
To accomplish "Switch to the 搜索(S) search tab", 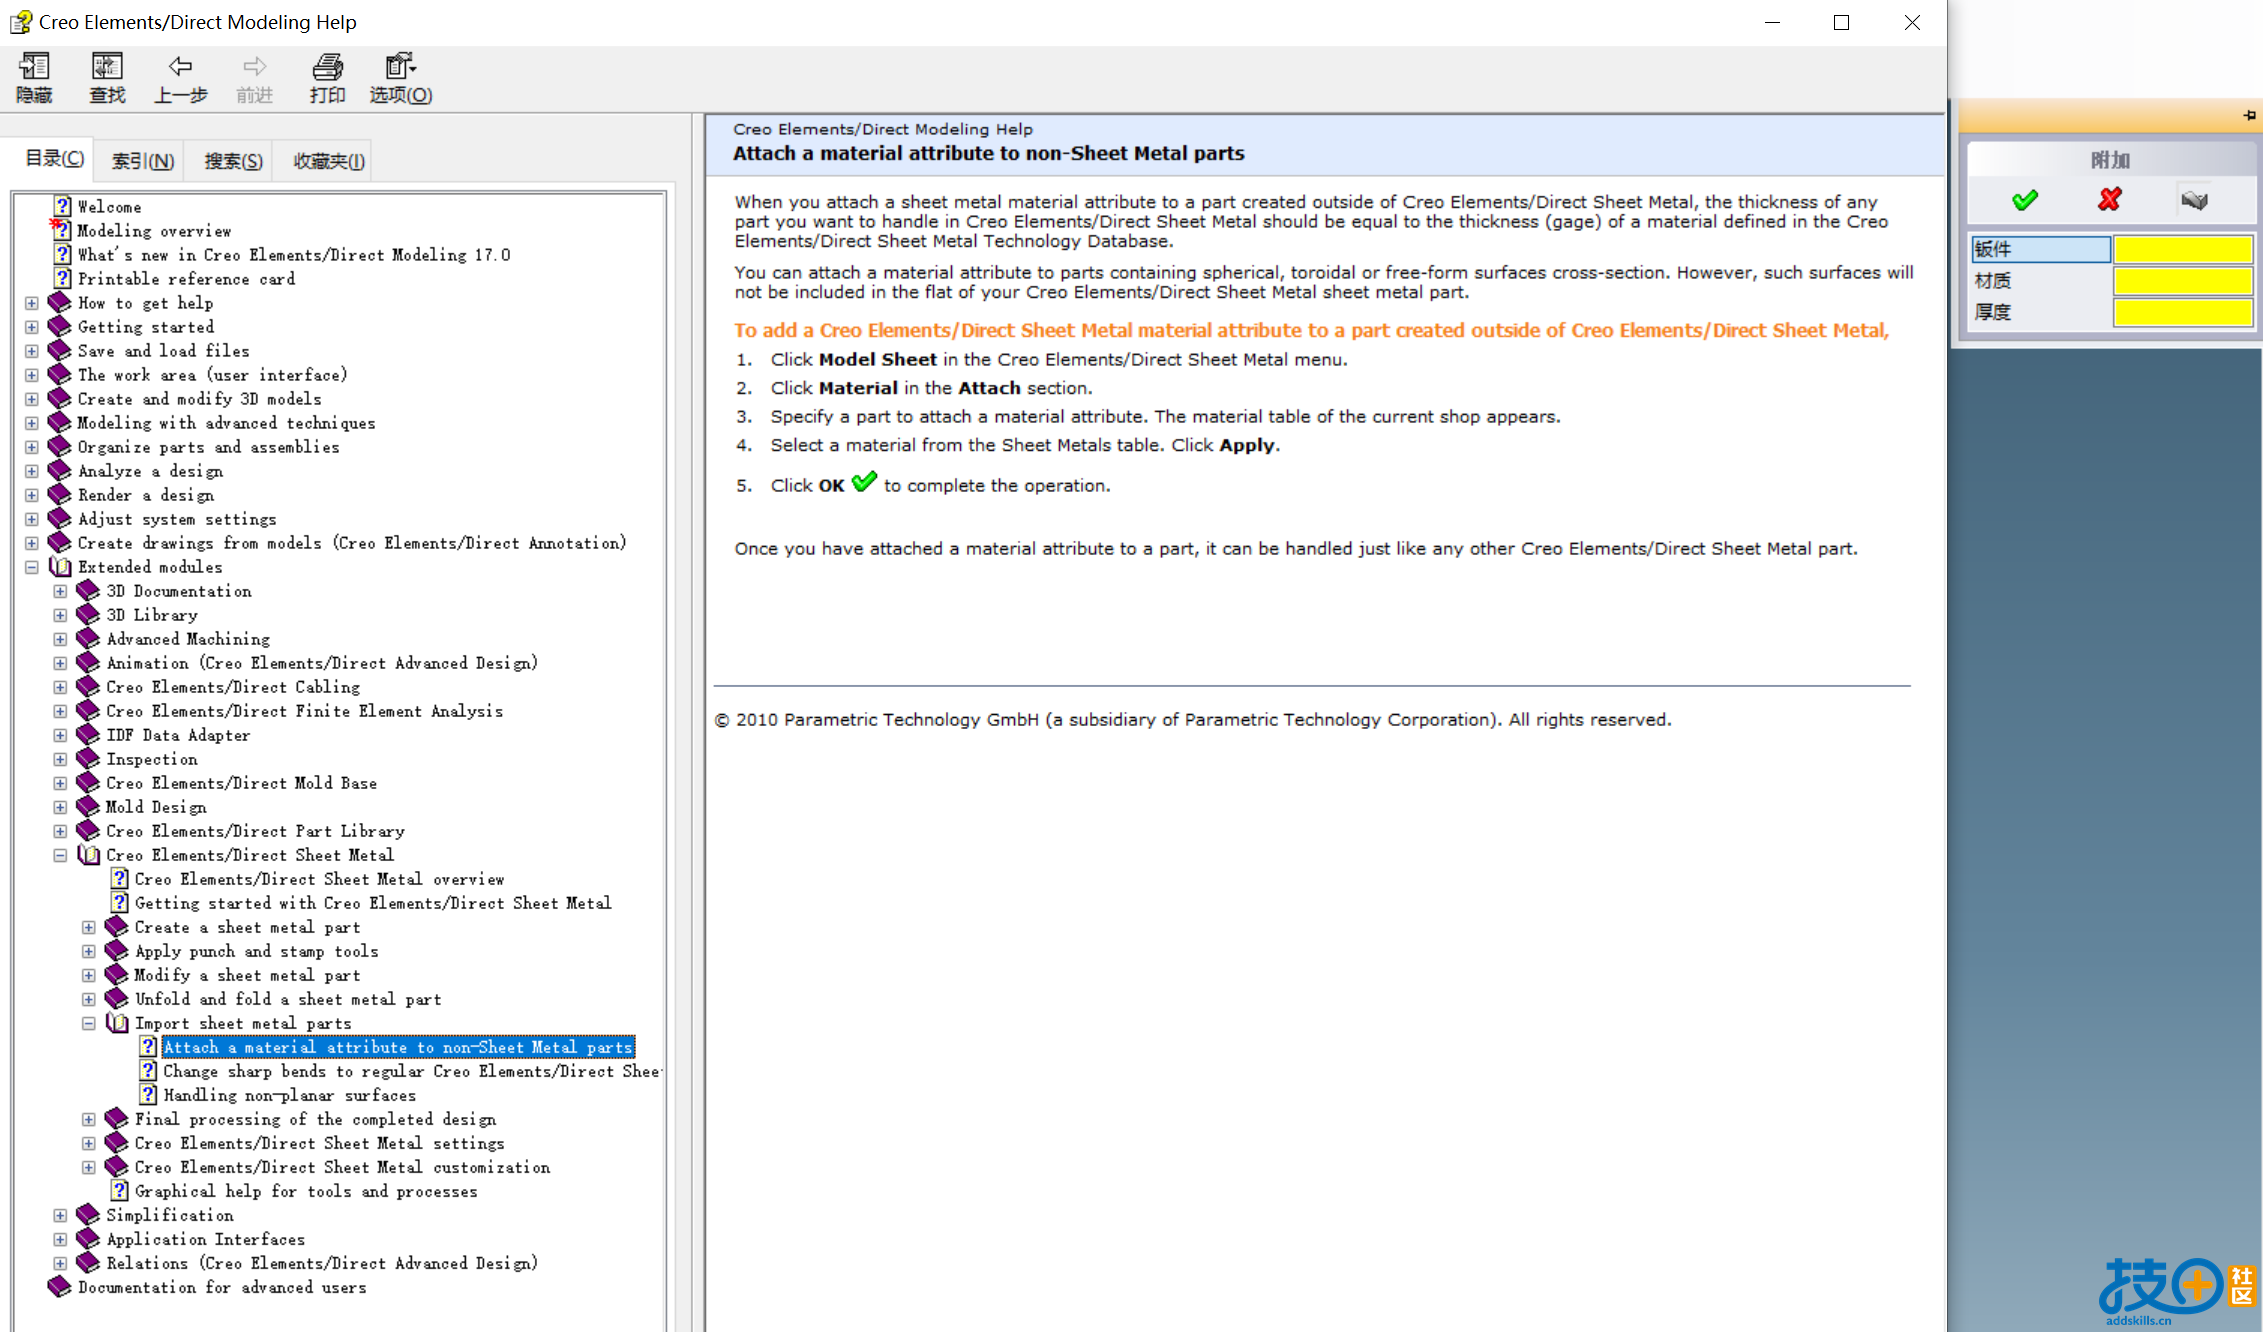I will coord(233,161).
